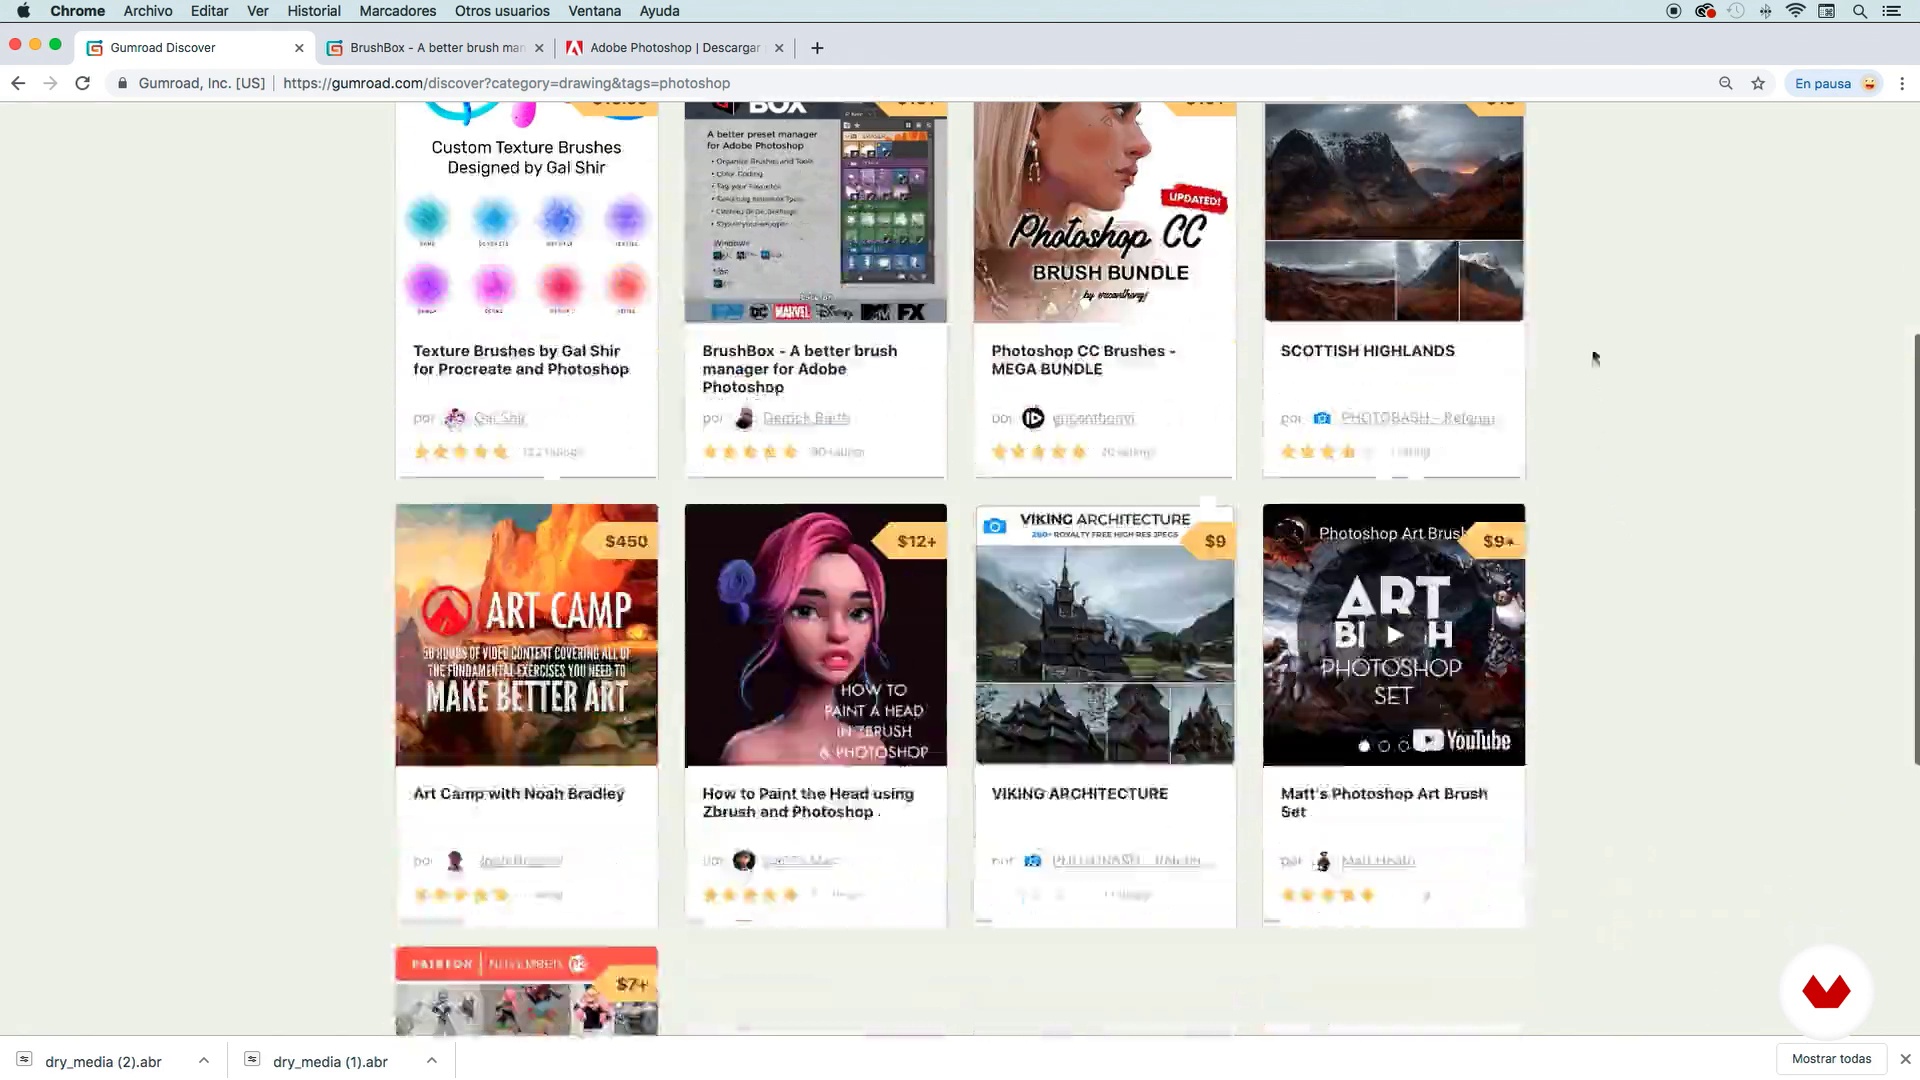Image resolution: width=1920 pixels, height=1080 pixels.
Task: Click the red floating logo button
Action: [x=1826, y=991]
